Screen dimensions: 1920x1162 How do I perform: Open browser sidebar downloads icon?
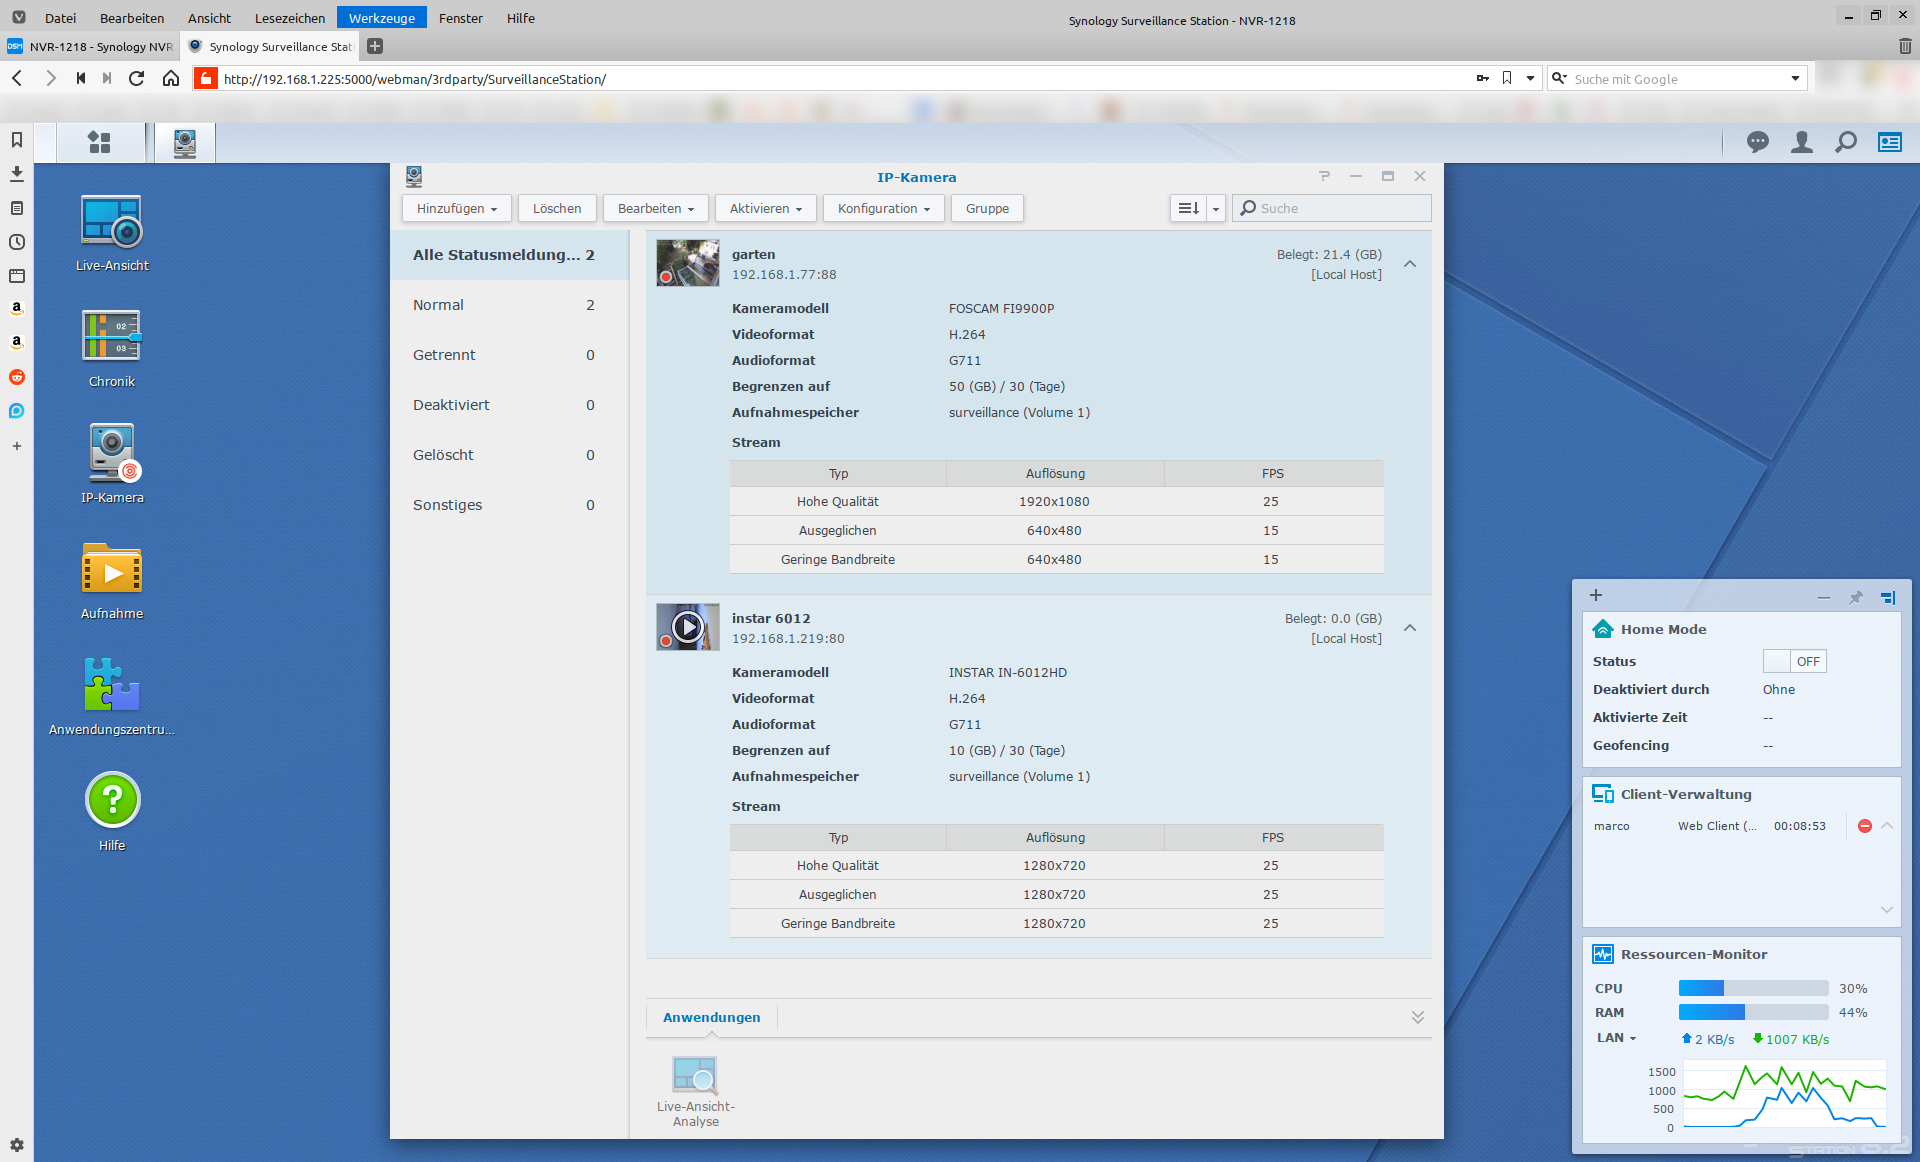(17, 173)
